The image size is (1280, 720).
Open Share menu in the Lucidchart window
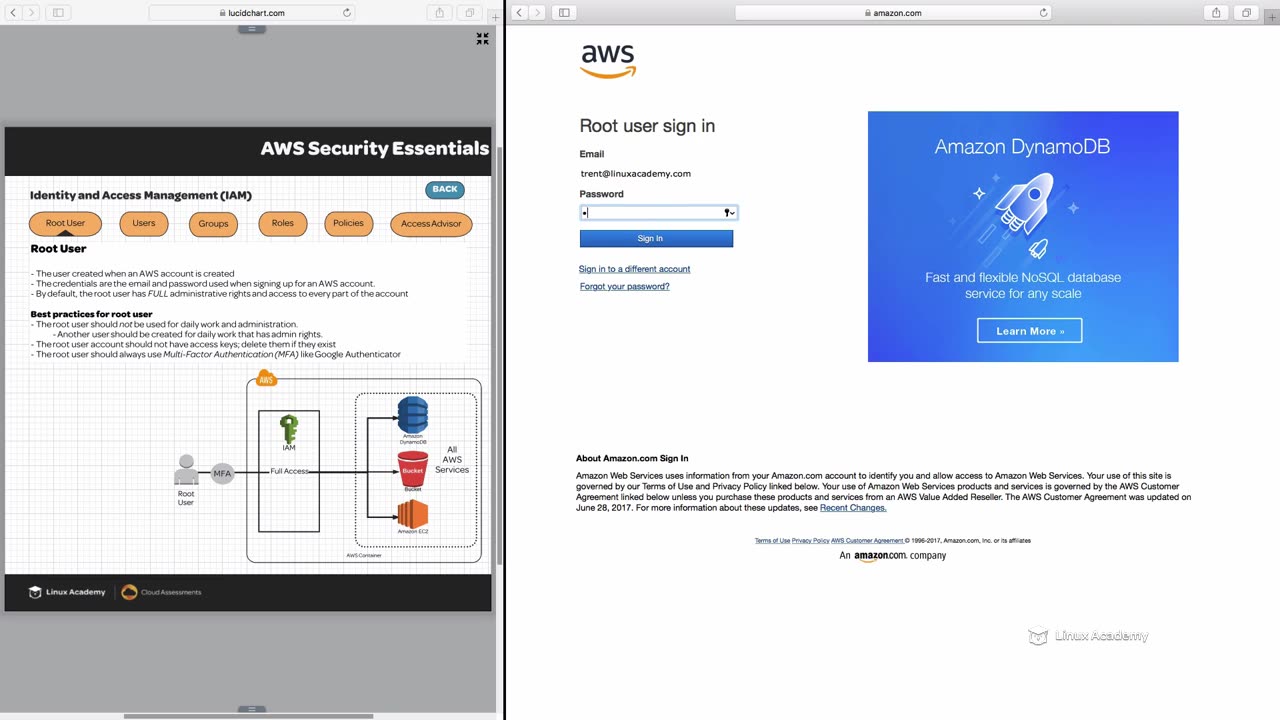439,13
